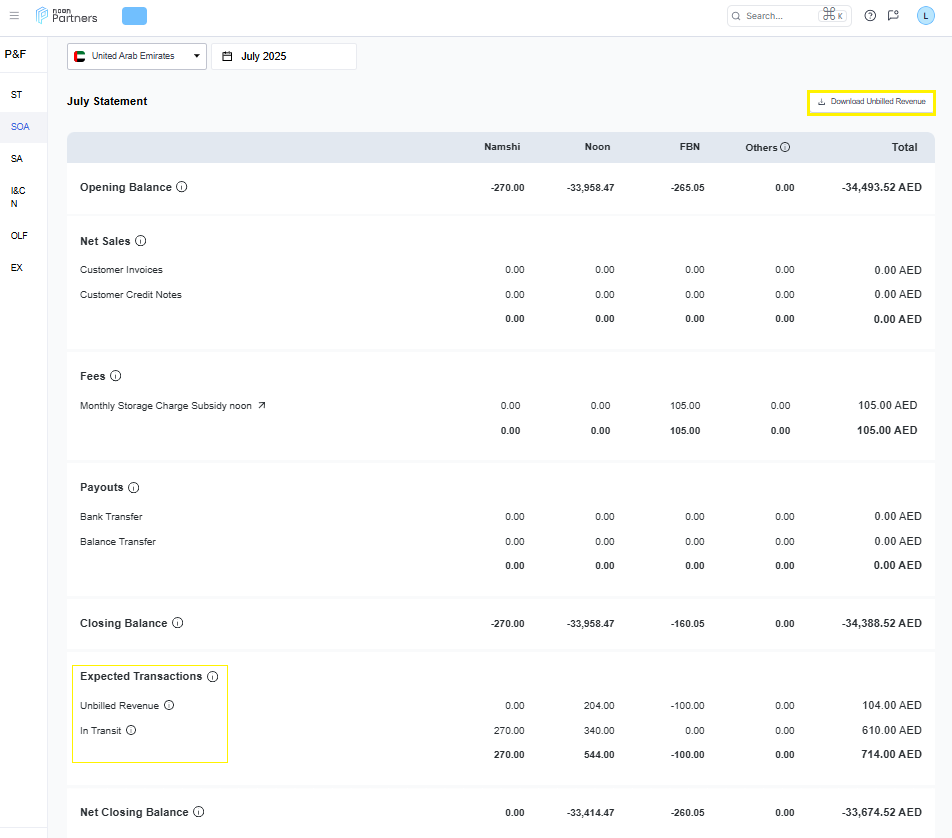Open the feedback chat icon

pyautogui.click(x=893, y=16)
